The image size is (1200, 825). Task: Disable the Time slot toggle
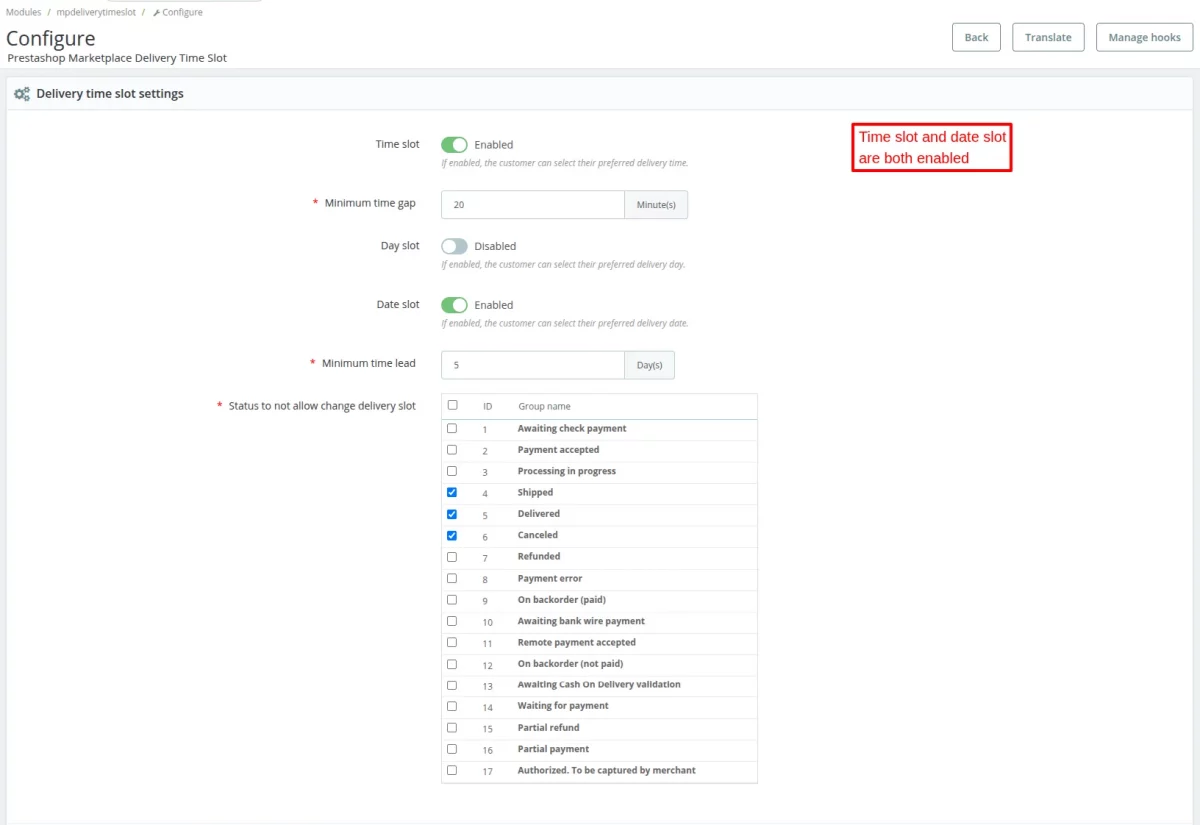(x=454, y=144)
